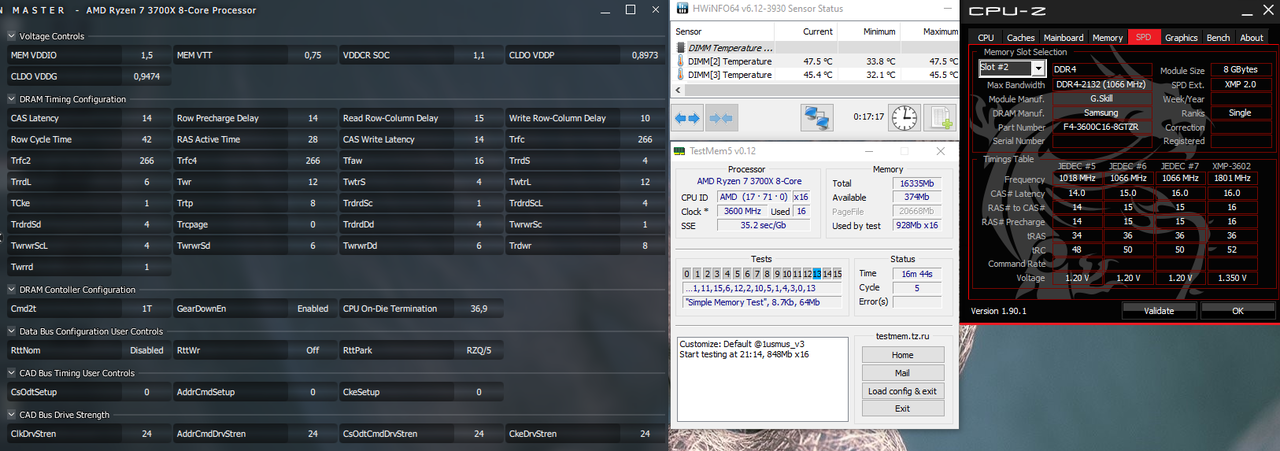Maximize the Ryzen Master window

pyautogui.click(x=630, y=10)
